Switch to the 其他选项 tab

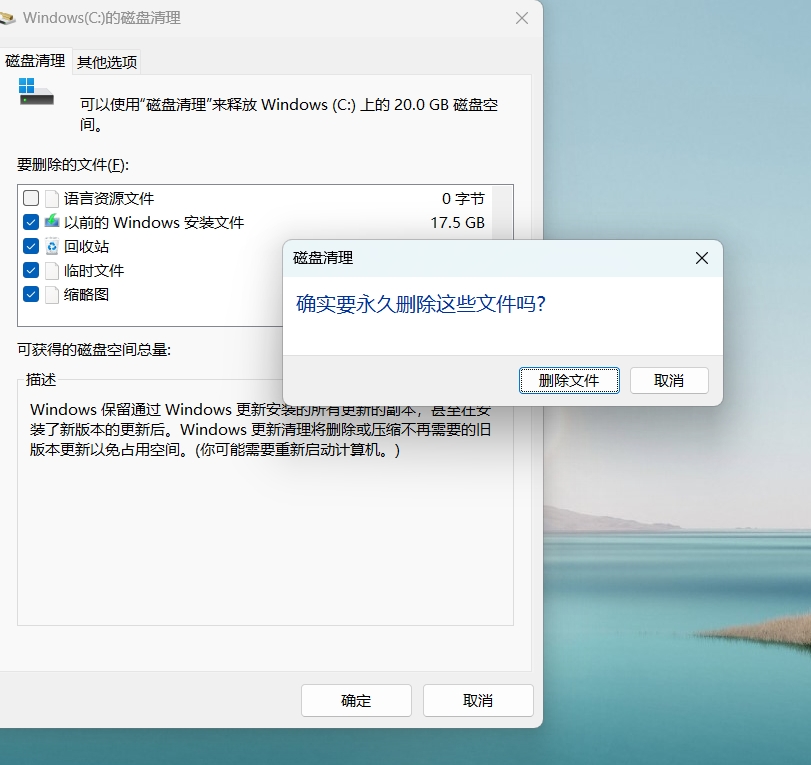click(107, 62)
